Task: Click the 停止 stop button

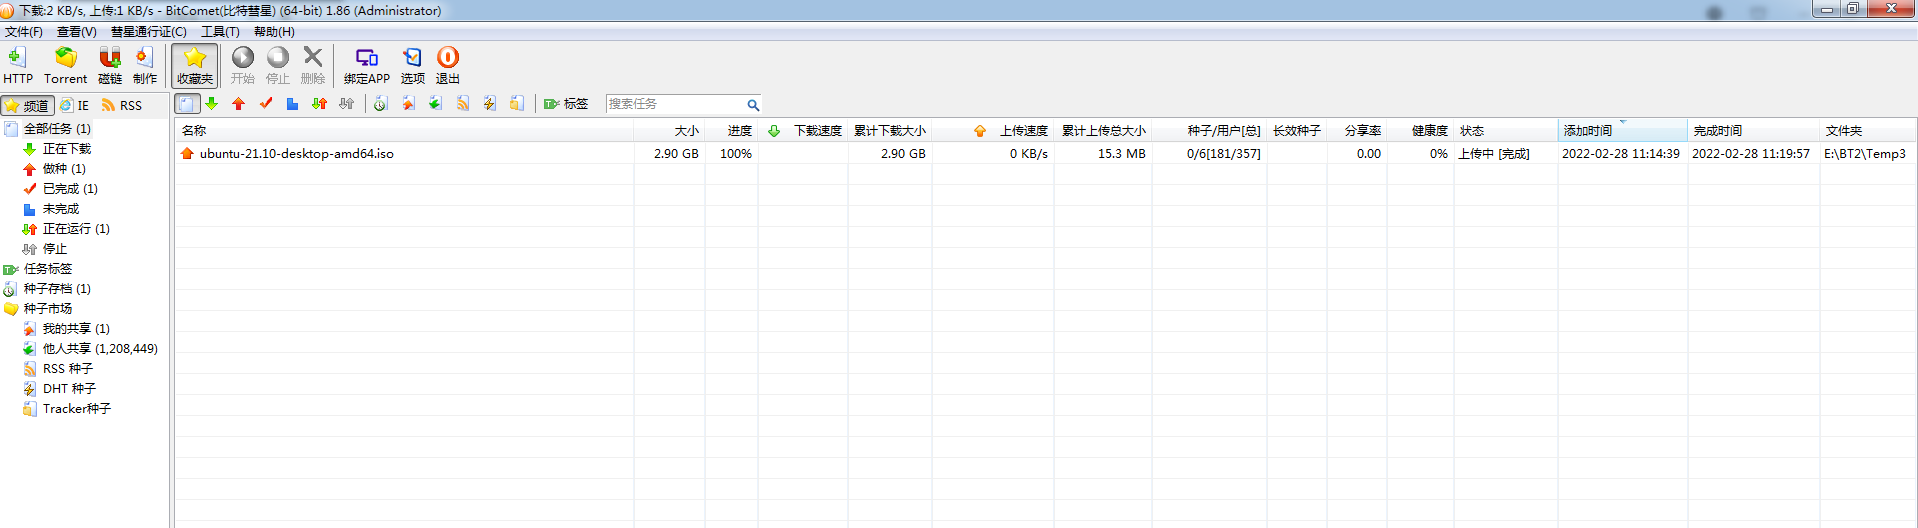Action: [278, 66]
